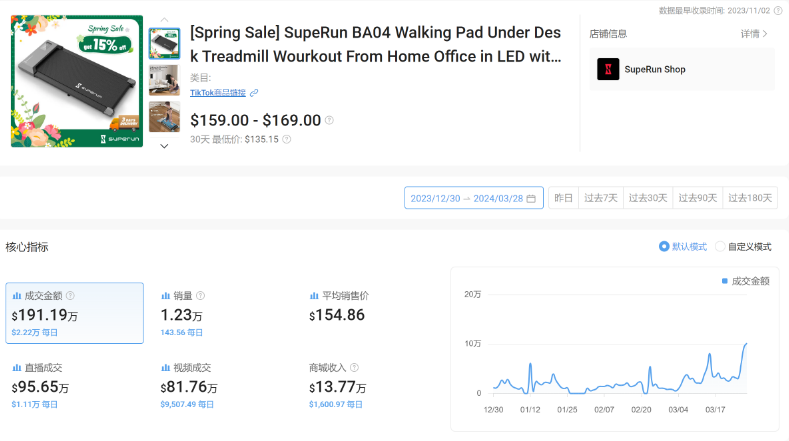Click the help icon next to 销量
The image size is (789, 441).
coord(200,296)
